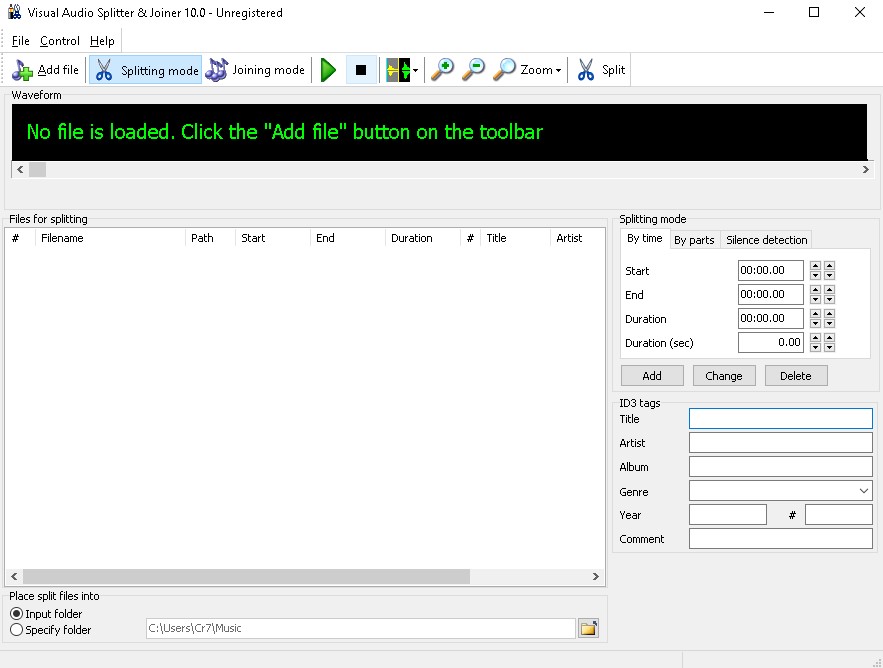
Task: Click the Duration column header in file list
Action: [422, 238]
